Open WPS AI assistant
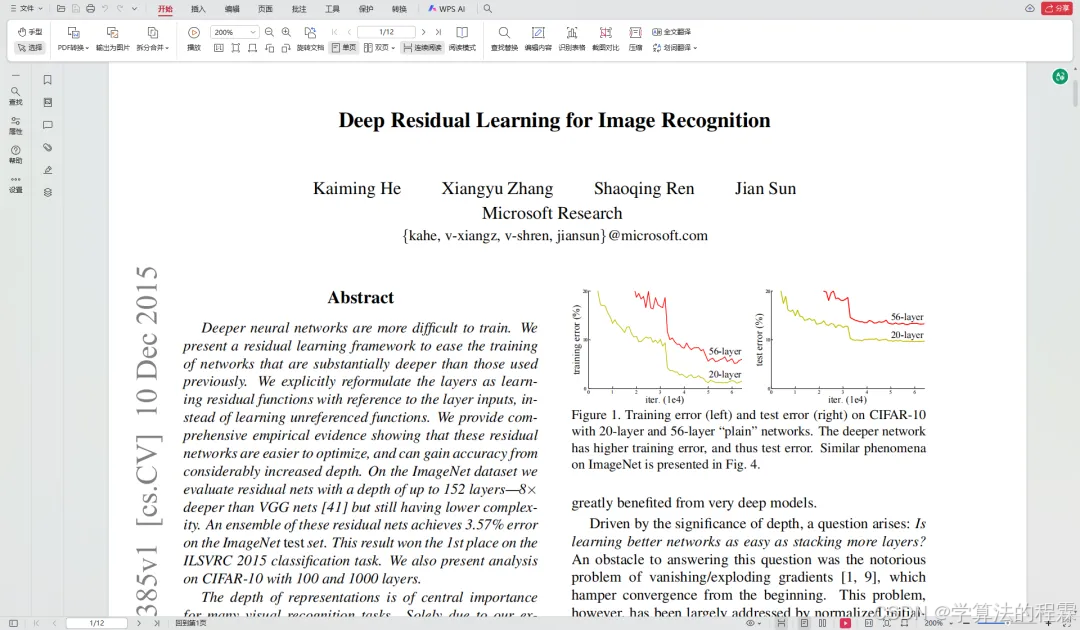The width and height of the screenshot is (1080, 630). [446, 9]
